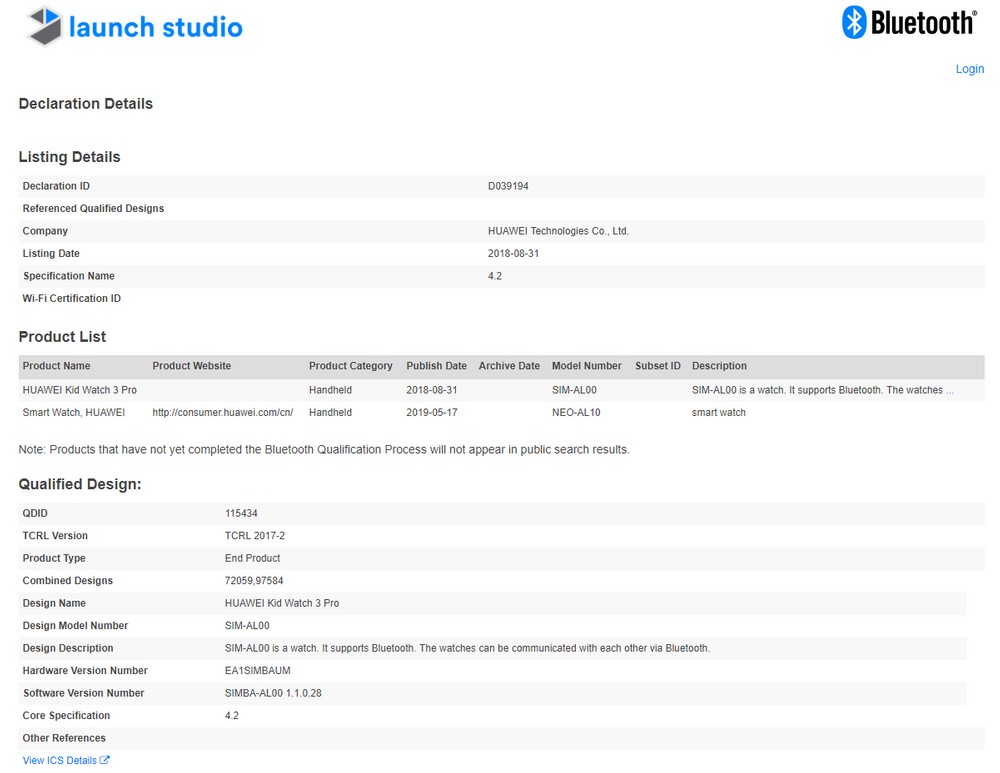This screenshot has height=773, width=1000.
Task: Click the publish date 2019-05-17
Action: 432,413
